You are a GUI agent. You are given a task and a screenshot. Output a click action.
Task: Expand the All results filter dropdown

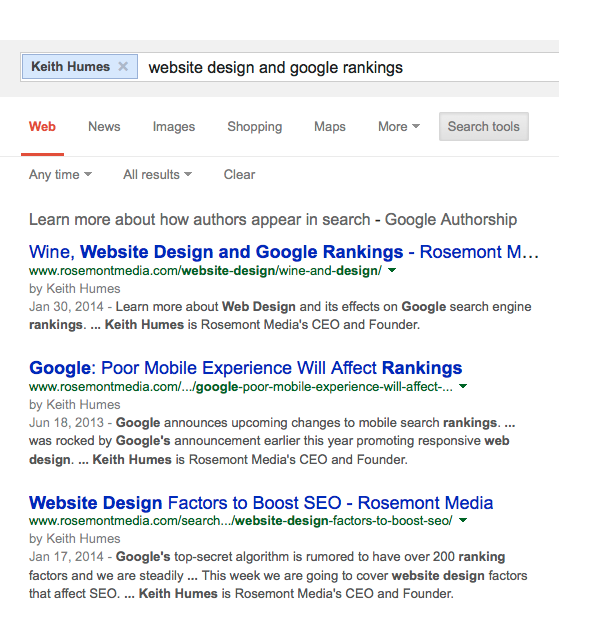(x=157, y=175)
